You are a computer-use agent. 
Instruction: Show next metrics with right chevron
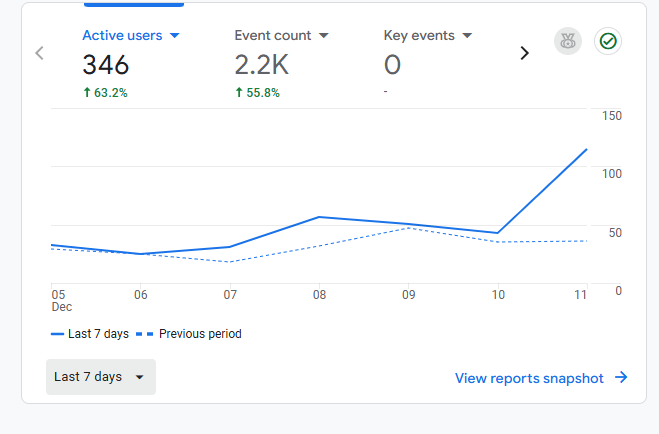(x=524, y=53)
